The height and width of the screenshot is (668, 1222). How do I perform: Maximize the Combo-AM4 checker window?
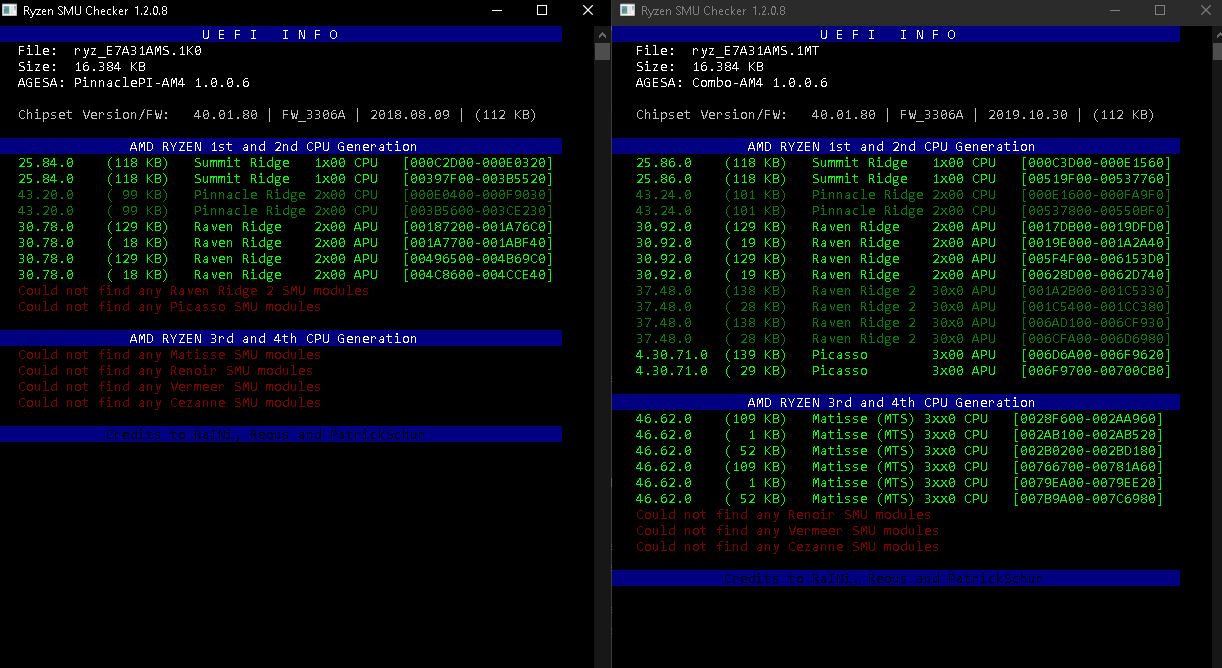pos(1160,10)
